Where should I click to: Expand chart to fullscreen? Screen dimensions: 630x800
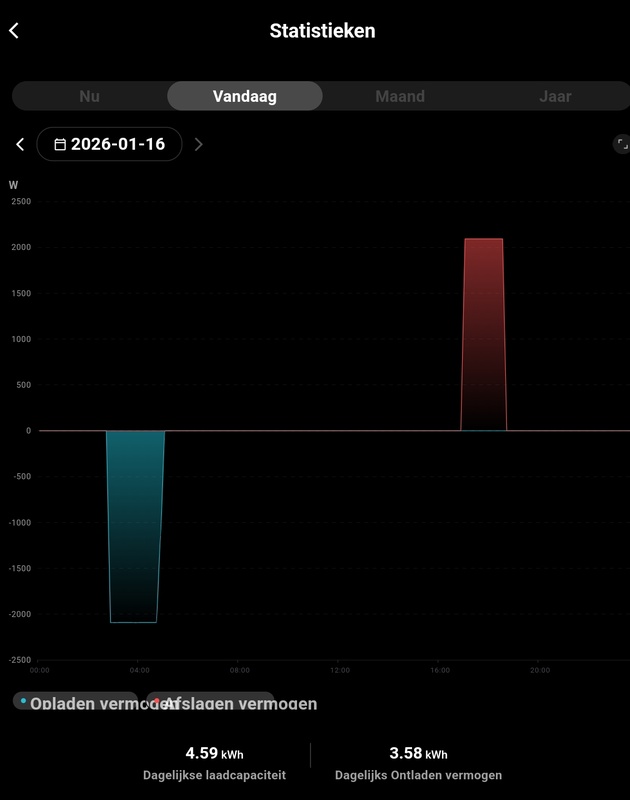tap(622, 144)
